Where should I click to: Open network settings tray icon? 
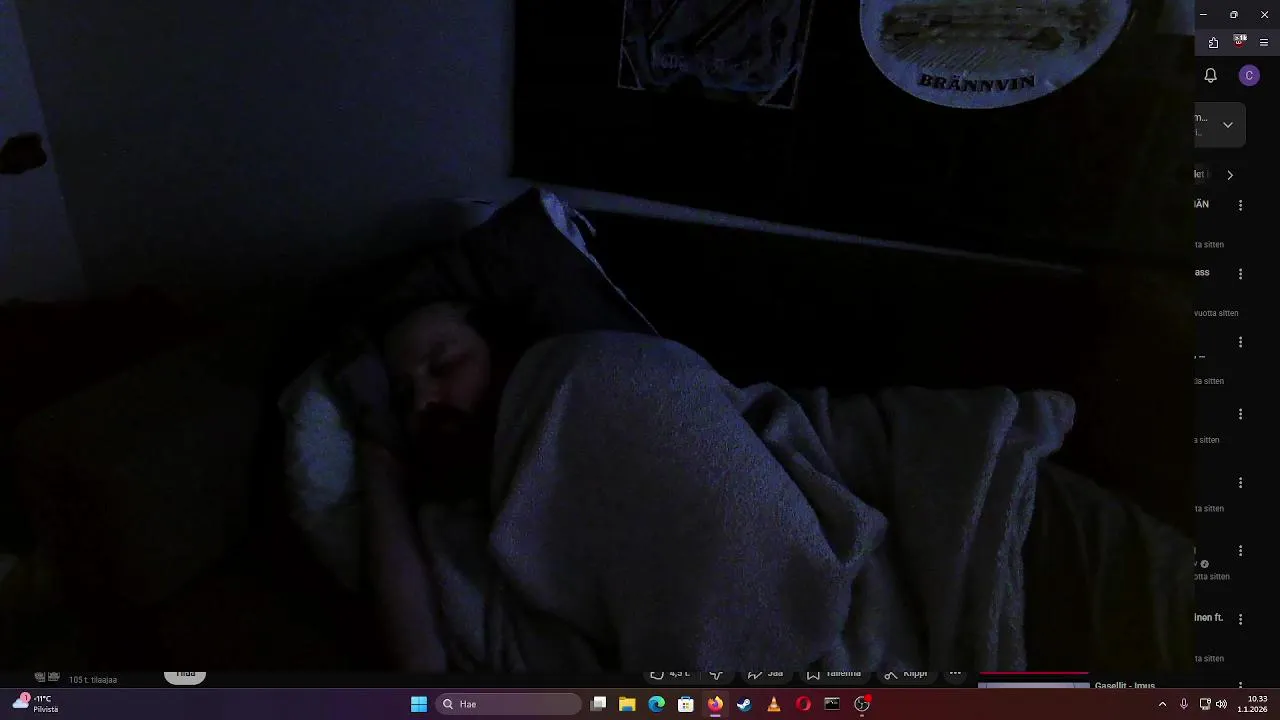tap(1205, 704)
